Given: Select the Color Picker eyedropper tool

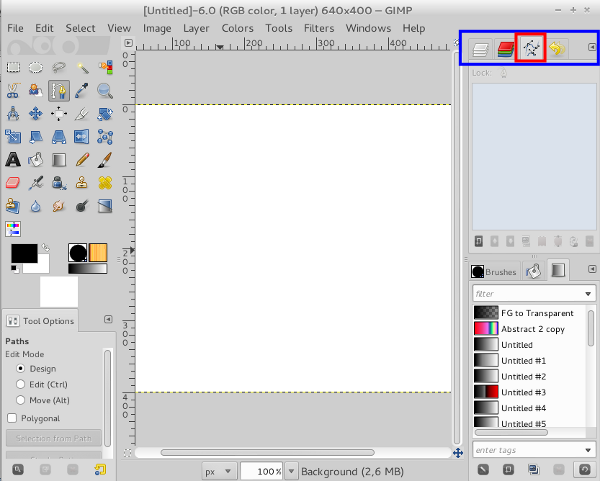Looking at the screenshot, I should point(82,91).
